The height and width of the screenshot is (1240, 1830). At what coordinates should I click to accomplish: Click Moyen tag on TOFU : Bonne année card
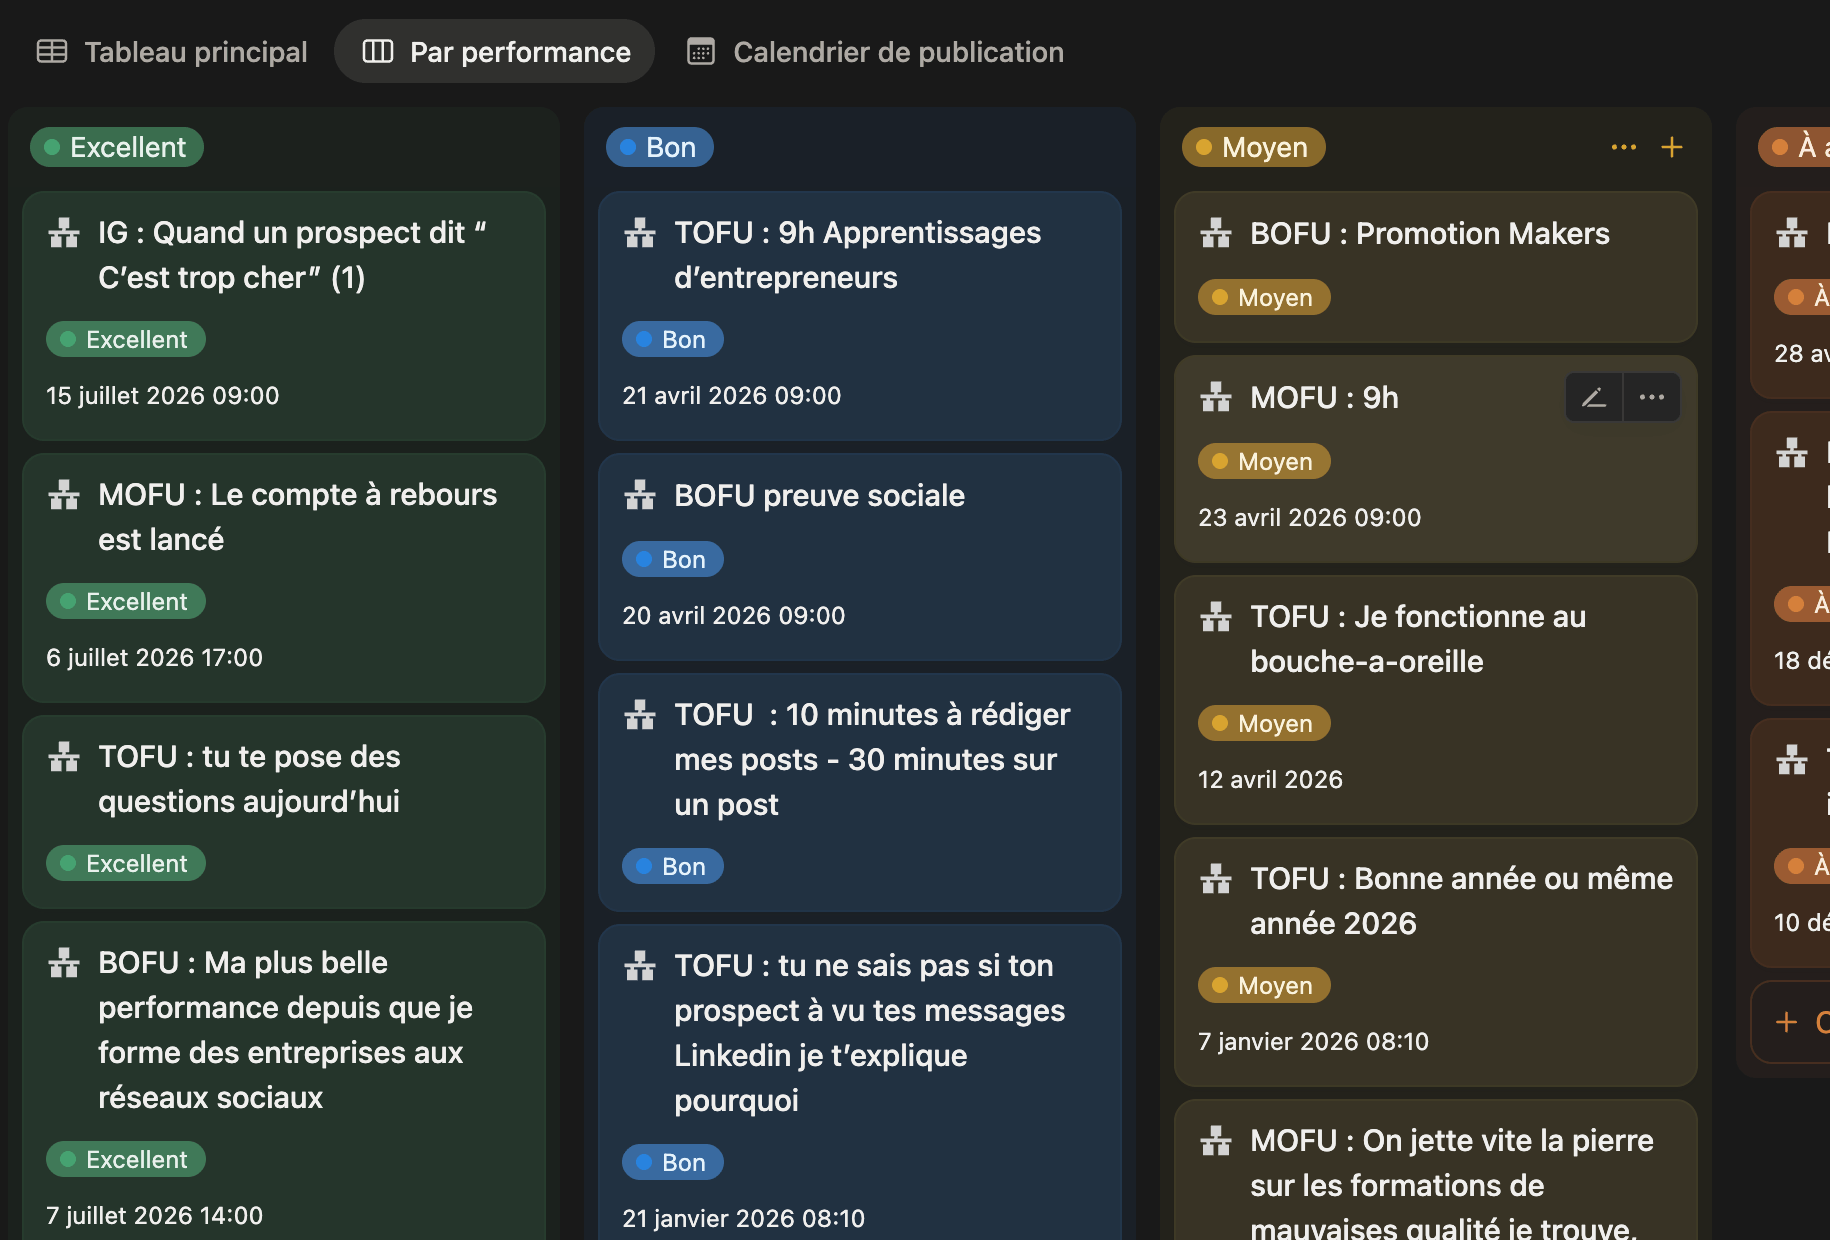pos(1265,985)
